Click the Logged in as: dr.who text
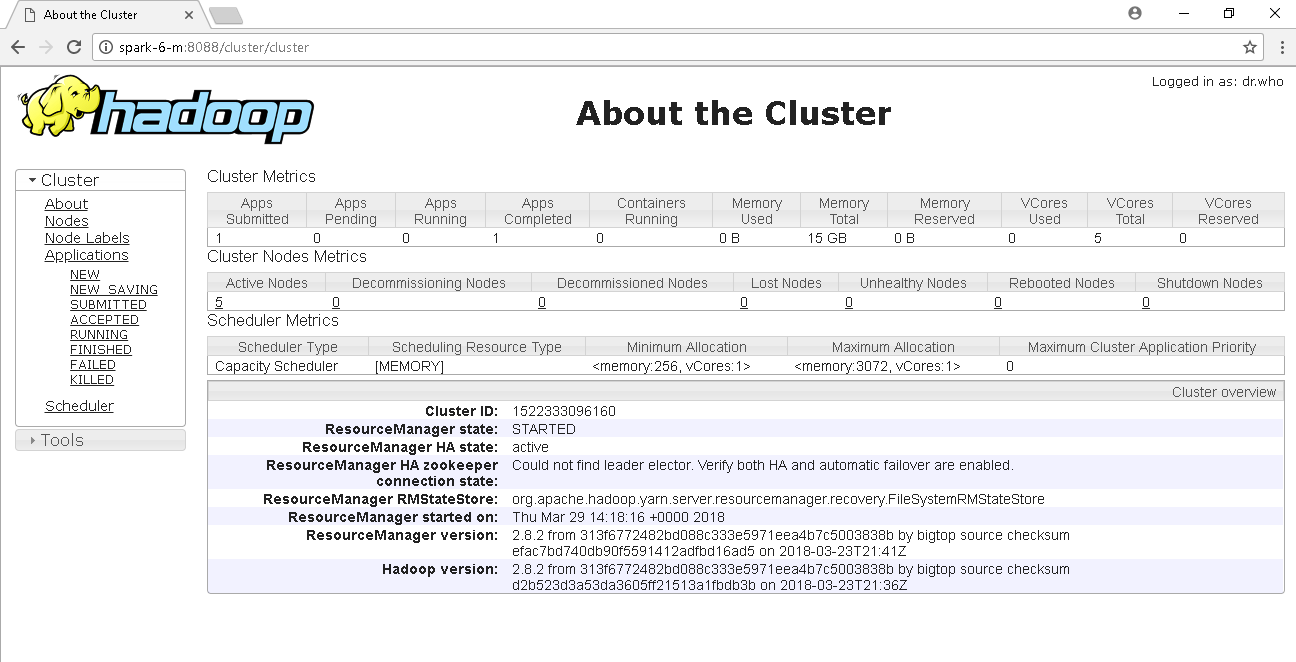This screenshot has width=1296, height=662. [x=1217, y=82]
